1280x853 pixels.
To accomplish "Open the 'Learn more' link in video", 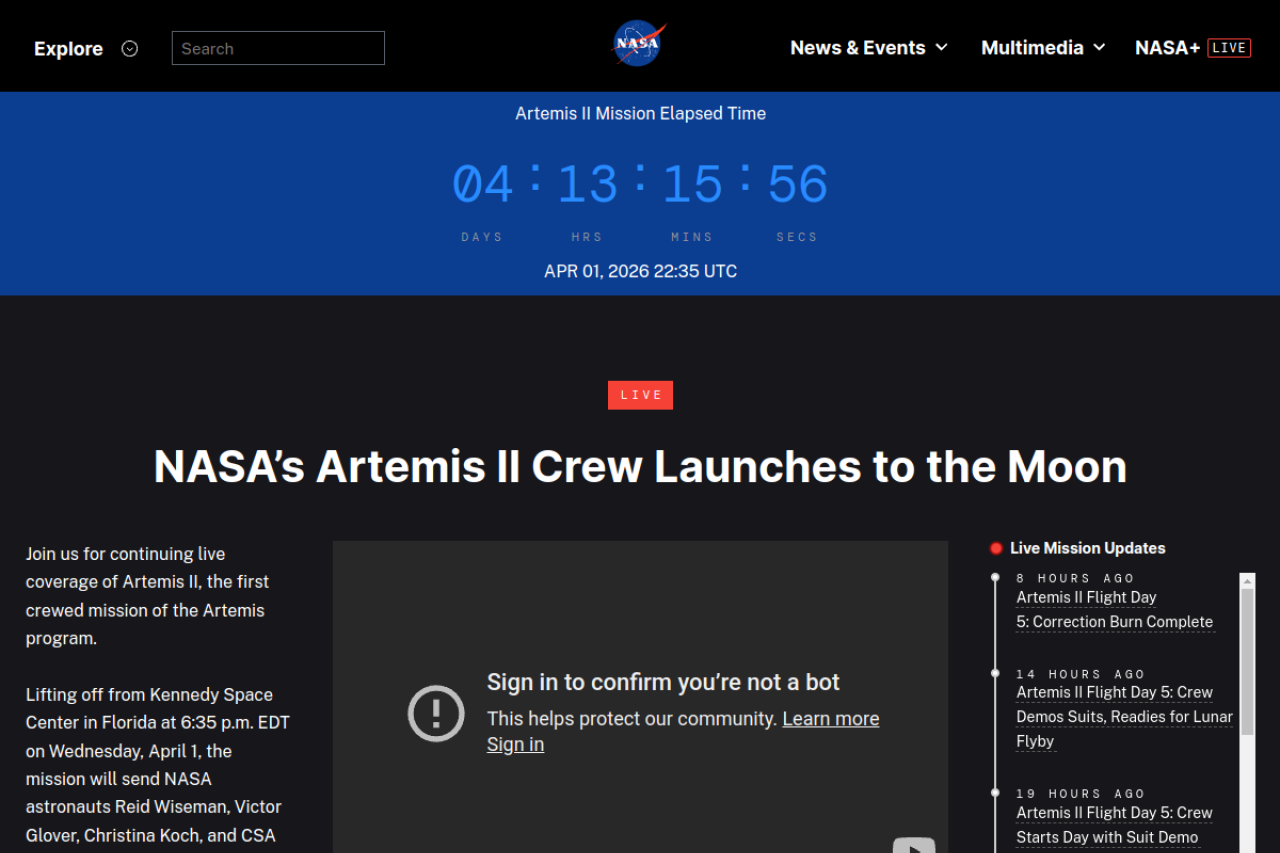I will coord(830,719).
